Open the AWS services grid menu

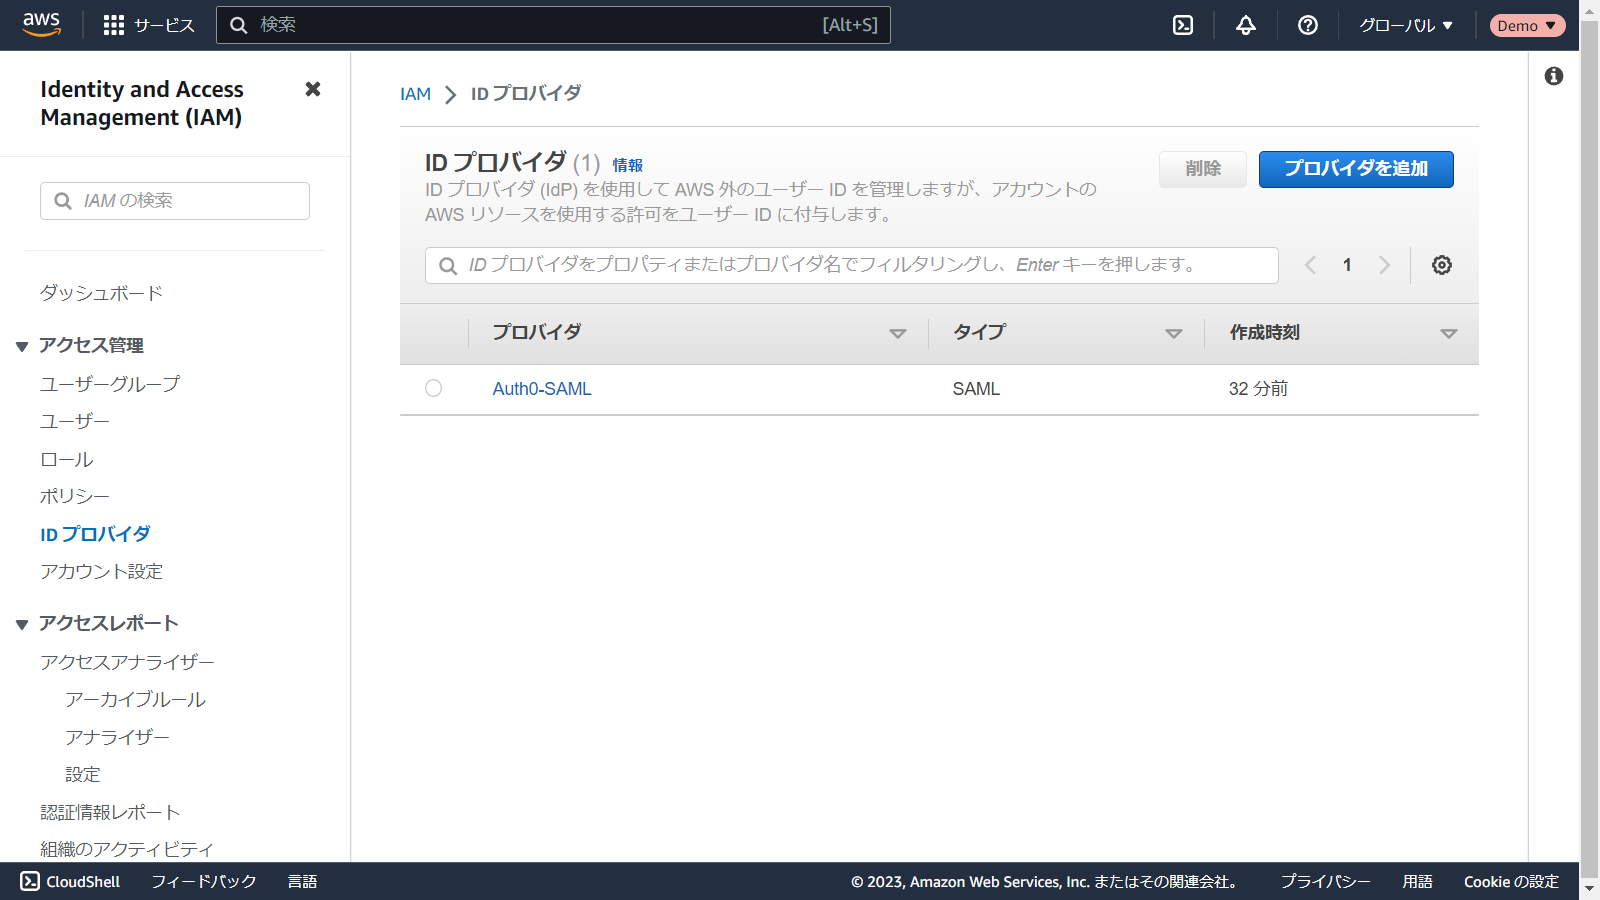[114, 25]
